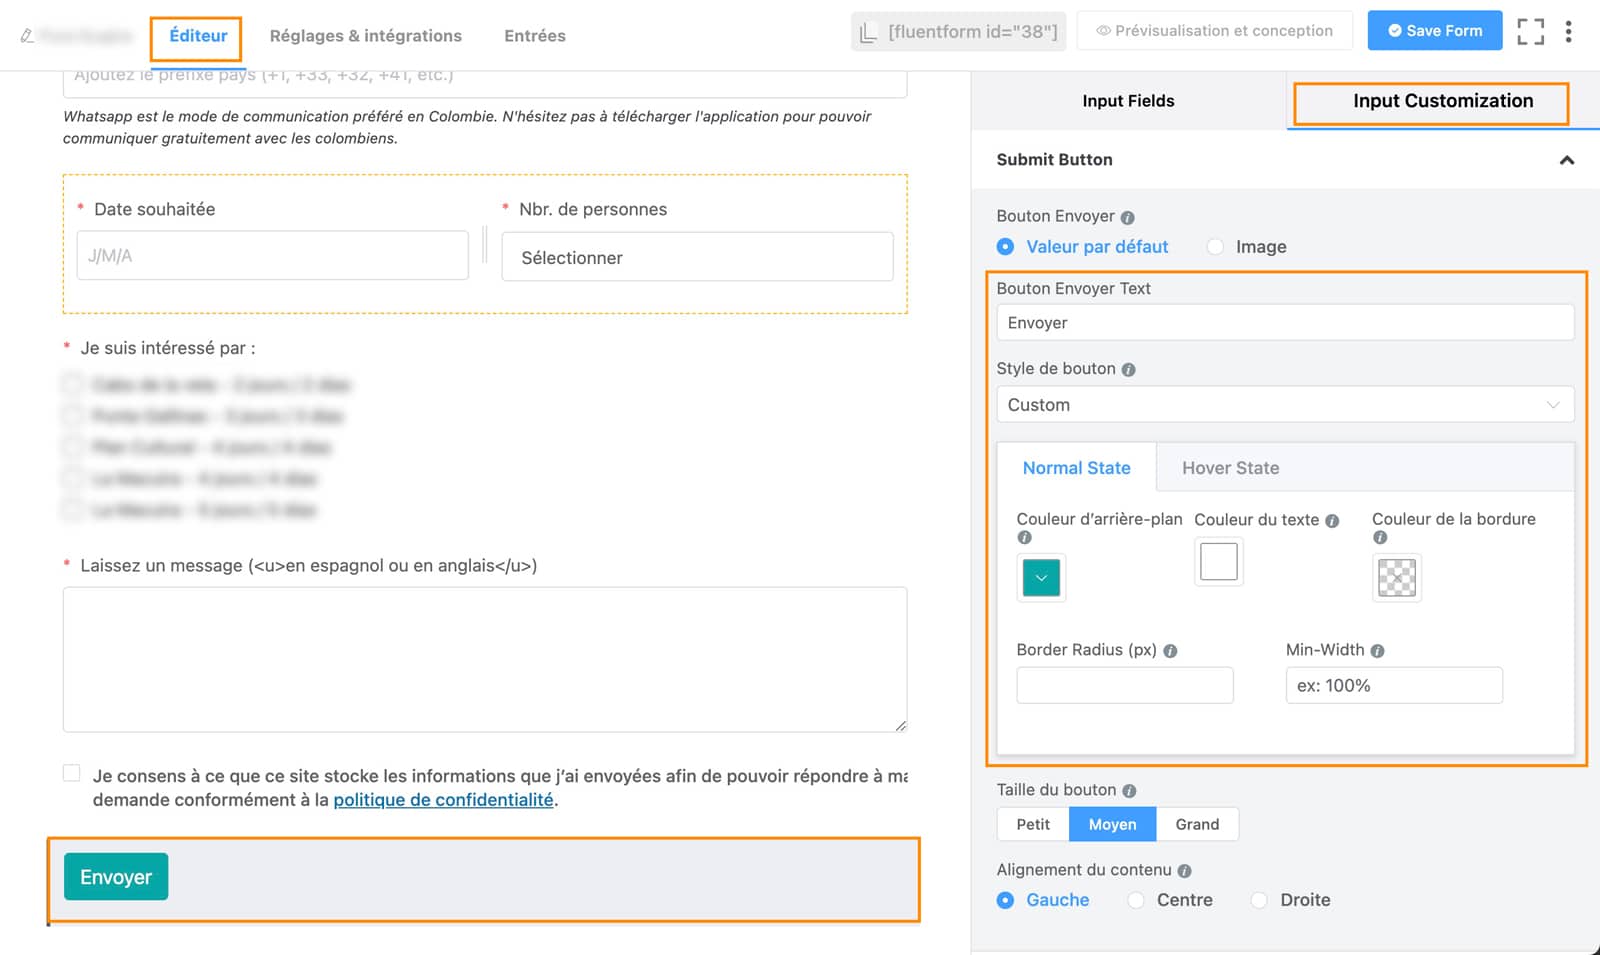Image resolution: width=1600 pixels, height=955 pixels.
Task: Click the pencil icon beside the form name
Action: point(24,36)
